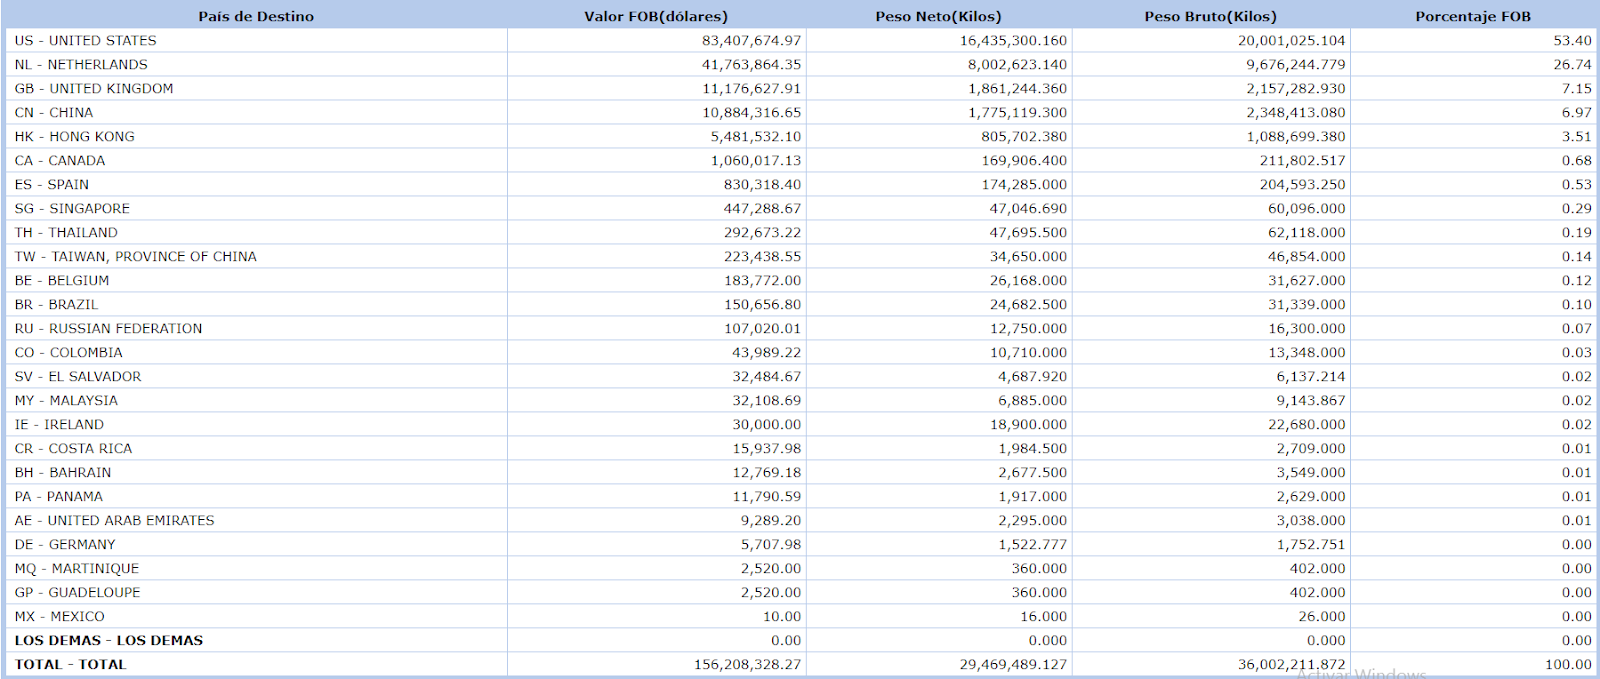The height and width of the screenshot is (679, 1600).
Task: Select the BH - BAHRAIN row label
Action: [x=63, y=472]
